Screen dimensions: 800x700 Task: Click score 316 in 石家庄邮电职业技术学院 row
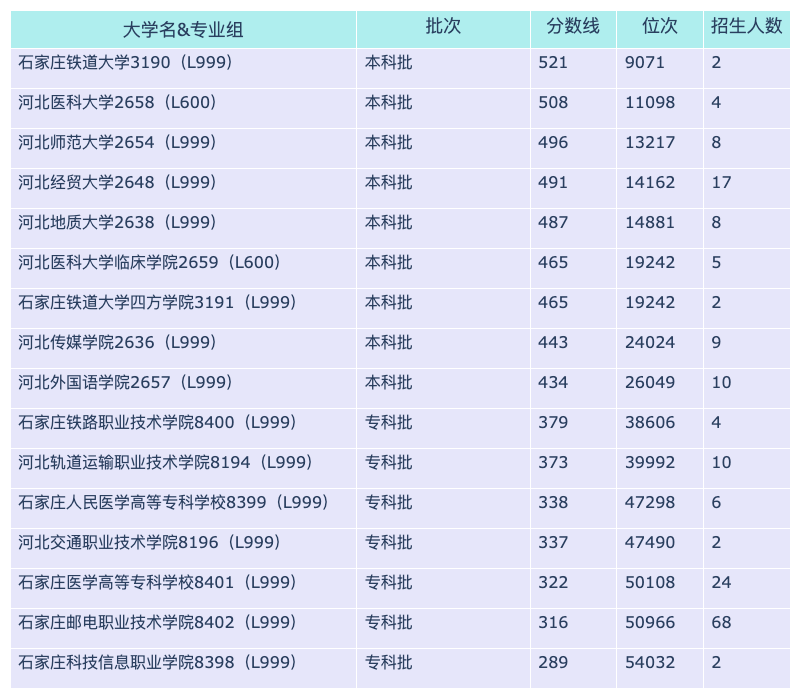(553, 622)
